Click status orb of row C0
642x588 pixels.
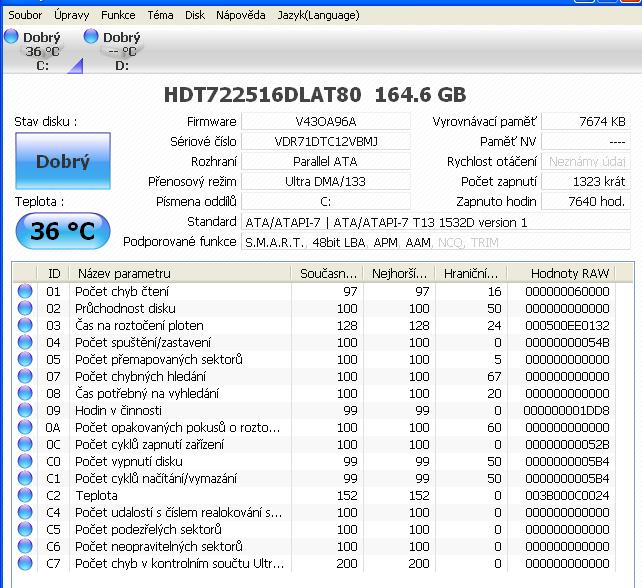(25, 461)
